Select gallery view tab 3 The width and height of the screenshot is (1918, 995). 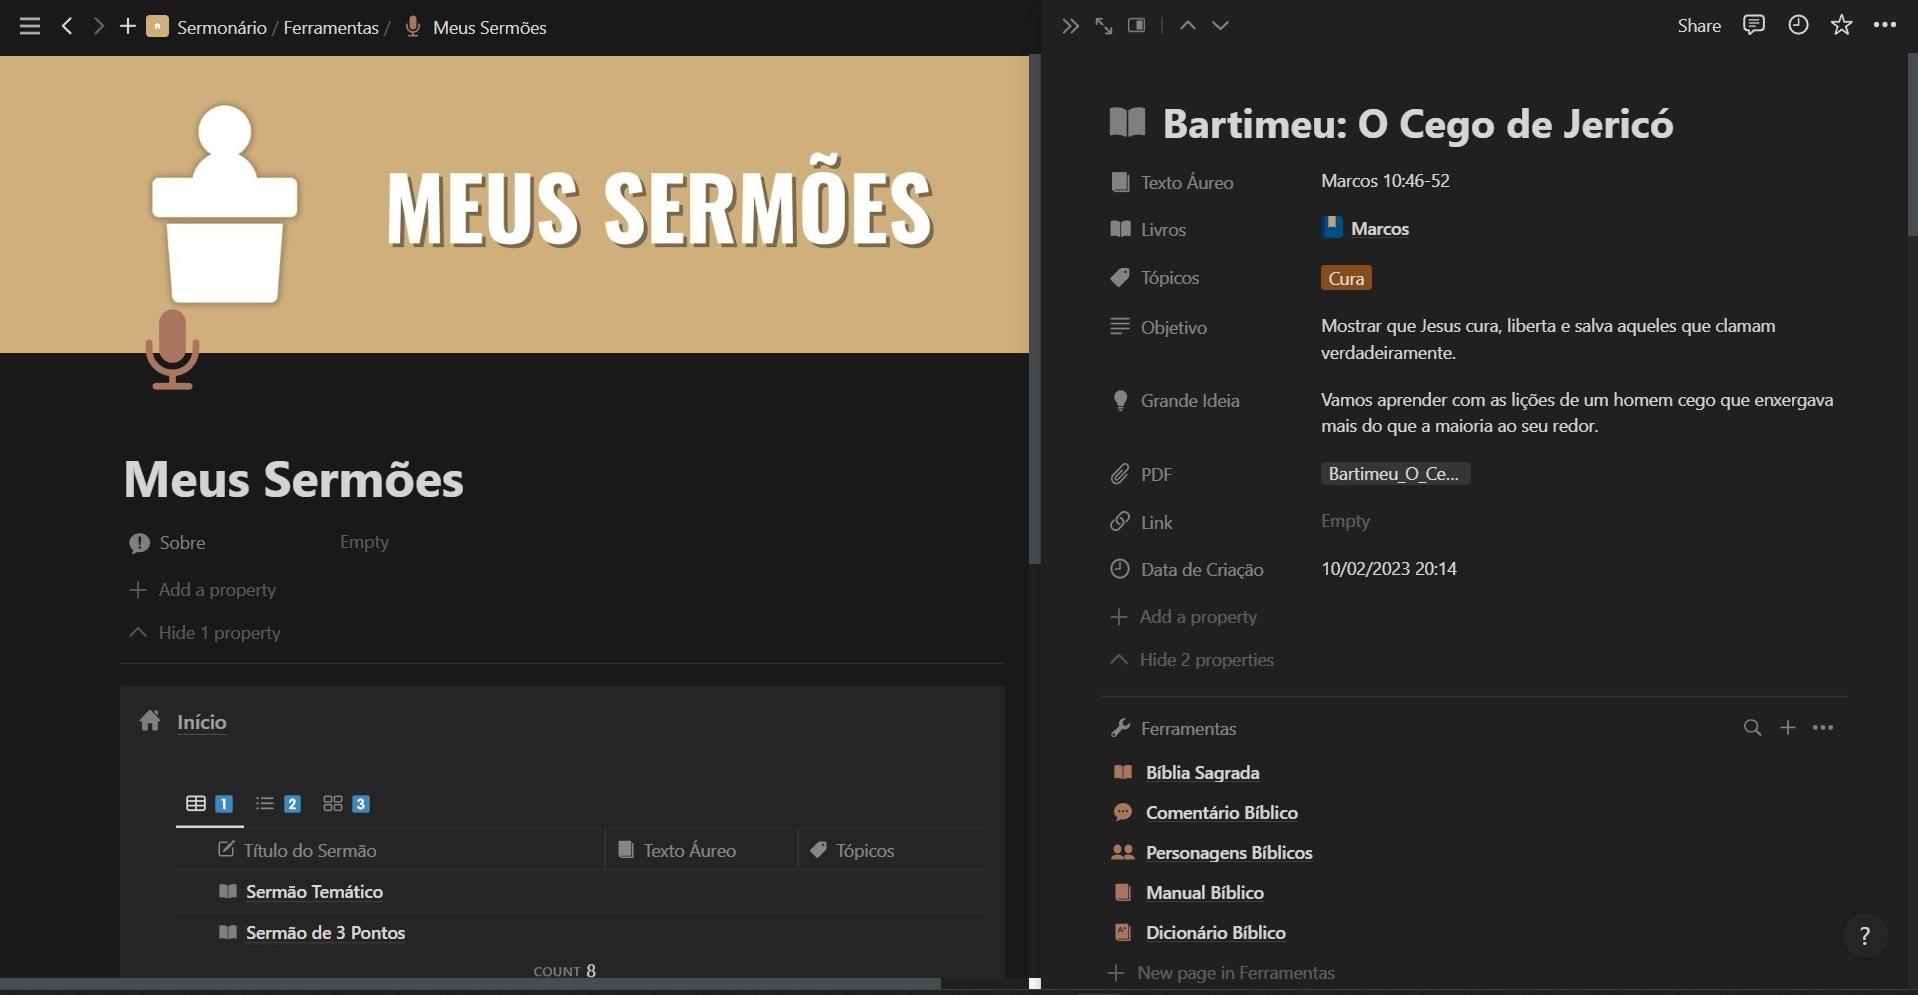pos(347,804)
